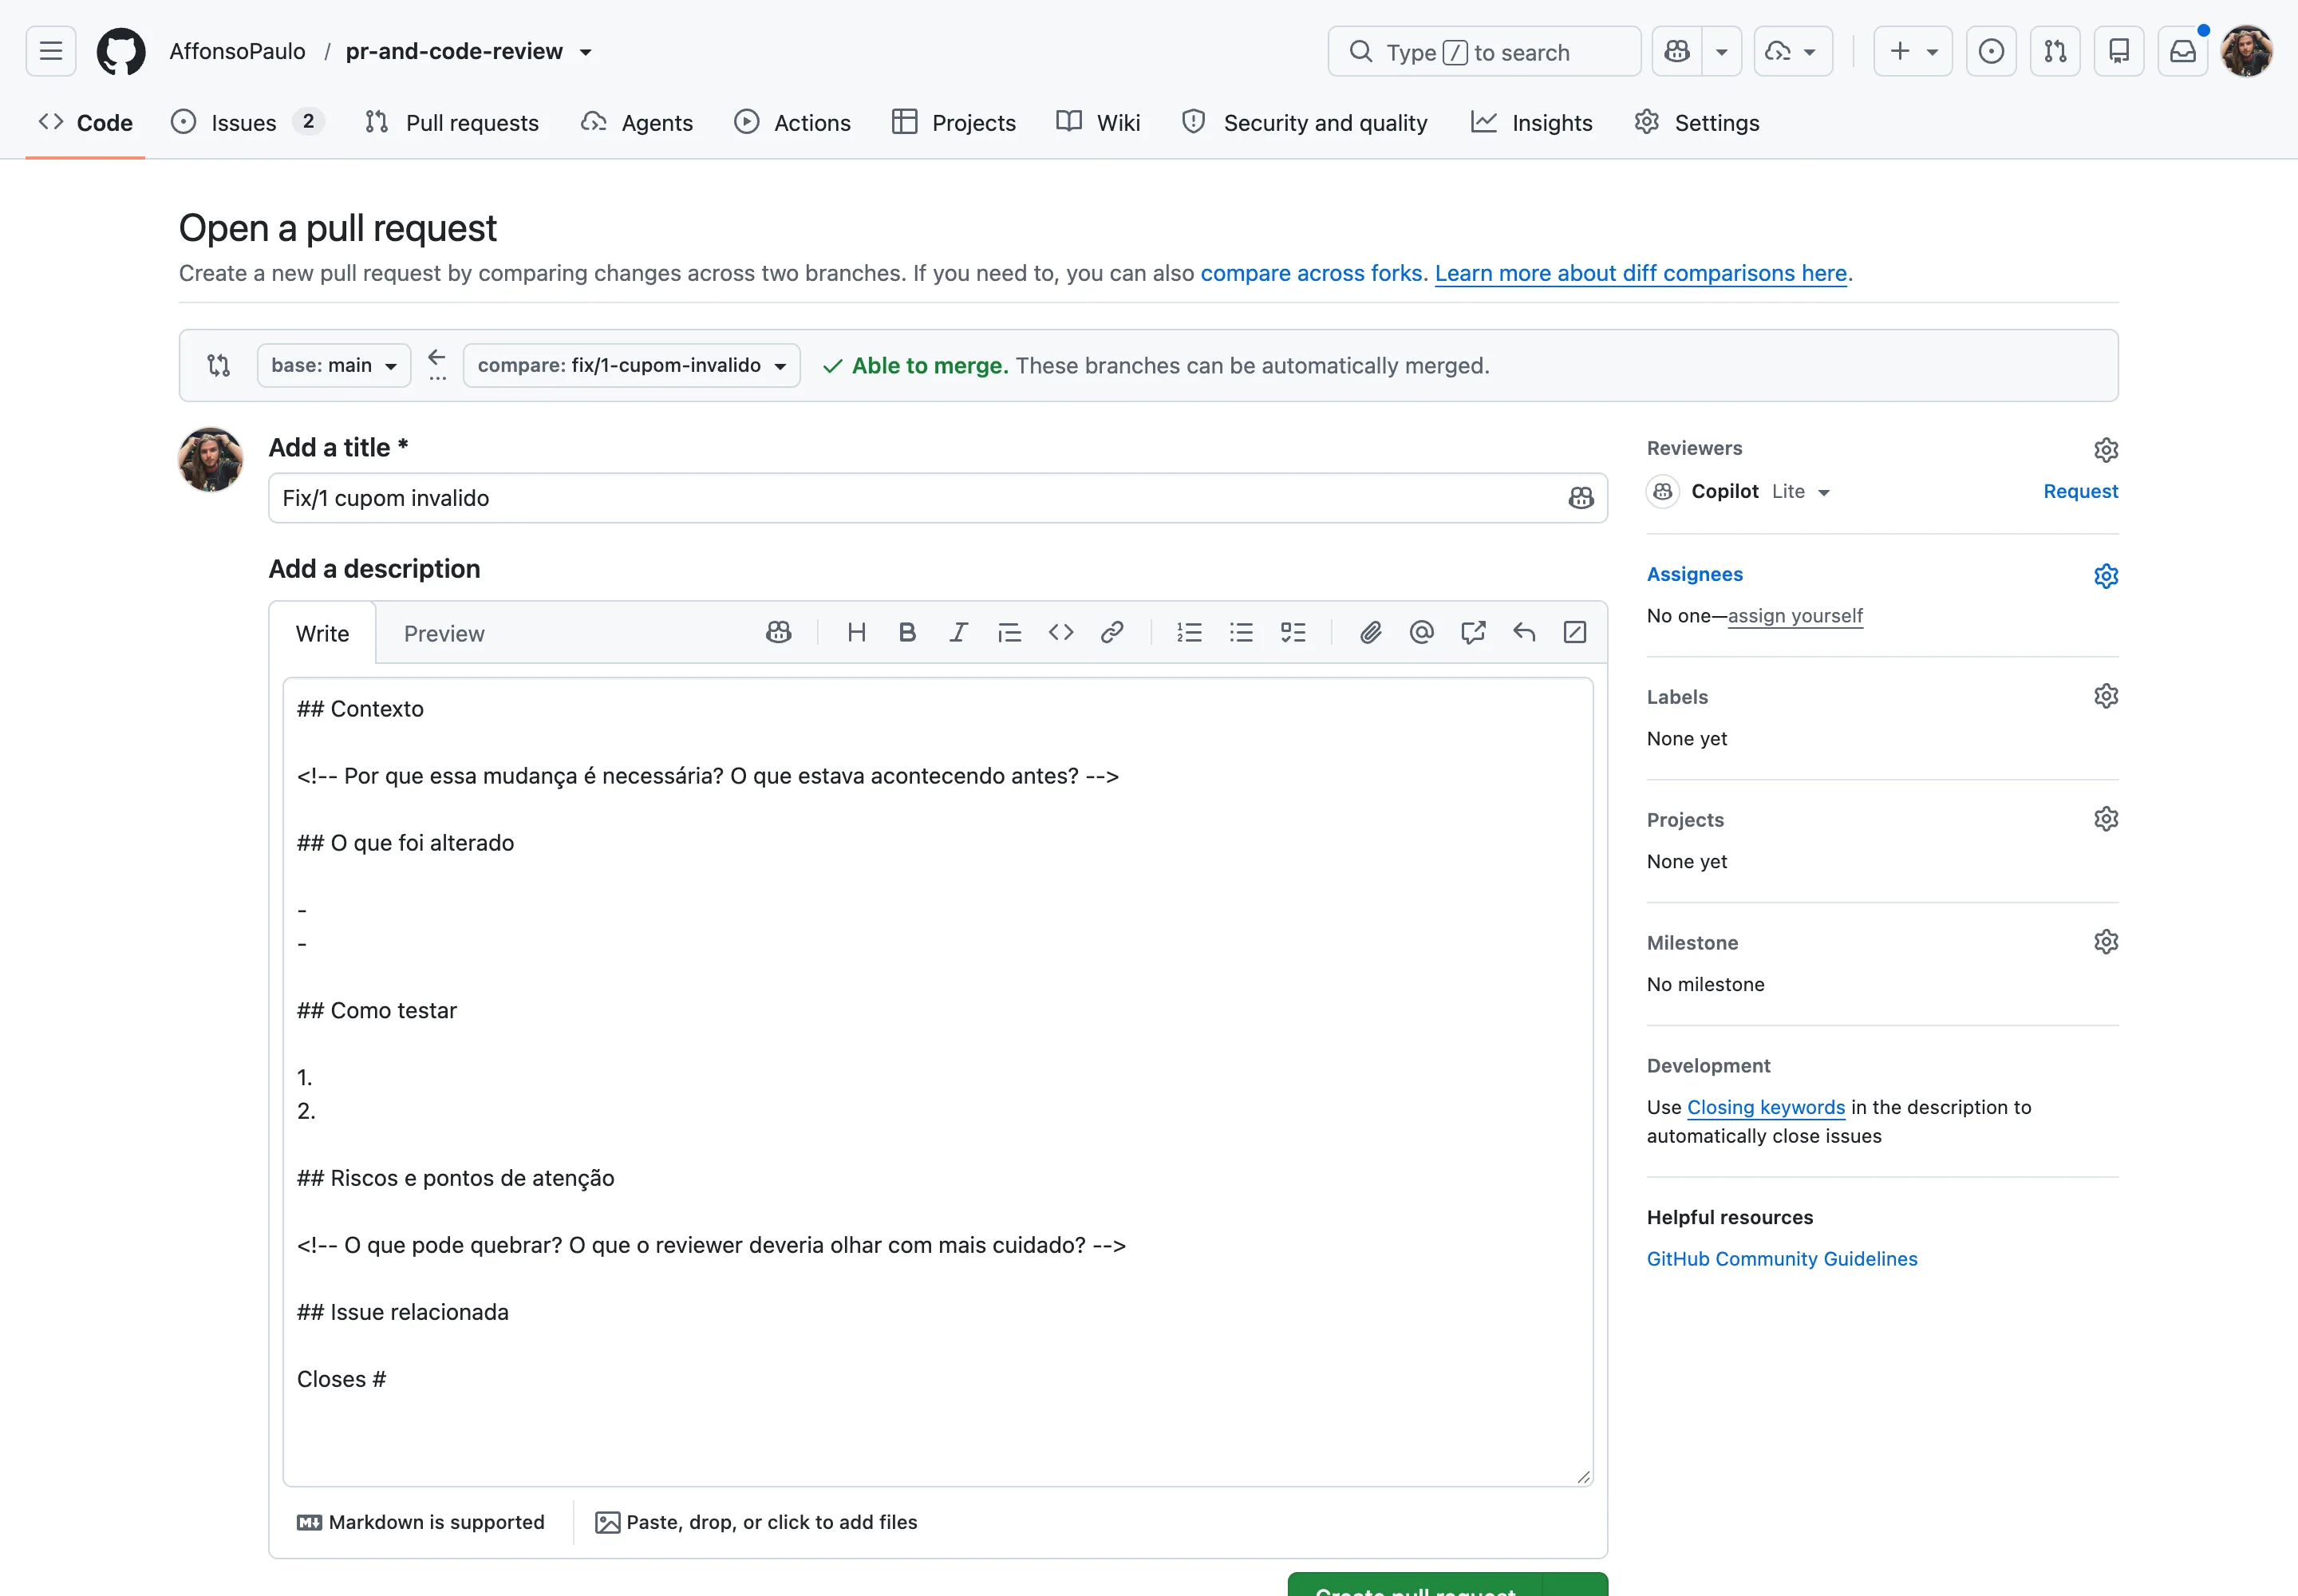Open Security and quality tab
2298x1596 pixels.
click(x=1304, y=122)
